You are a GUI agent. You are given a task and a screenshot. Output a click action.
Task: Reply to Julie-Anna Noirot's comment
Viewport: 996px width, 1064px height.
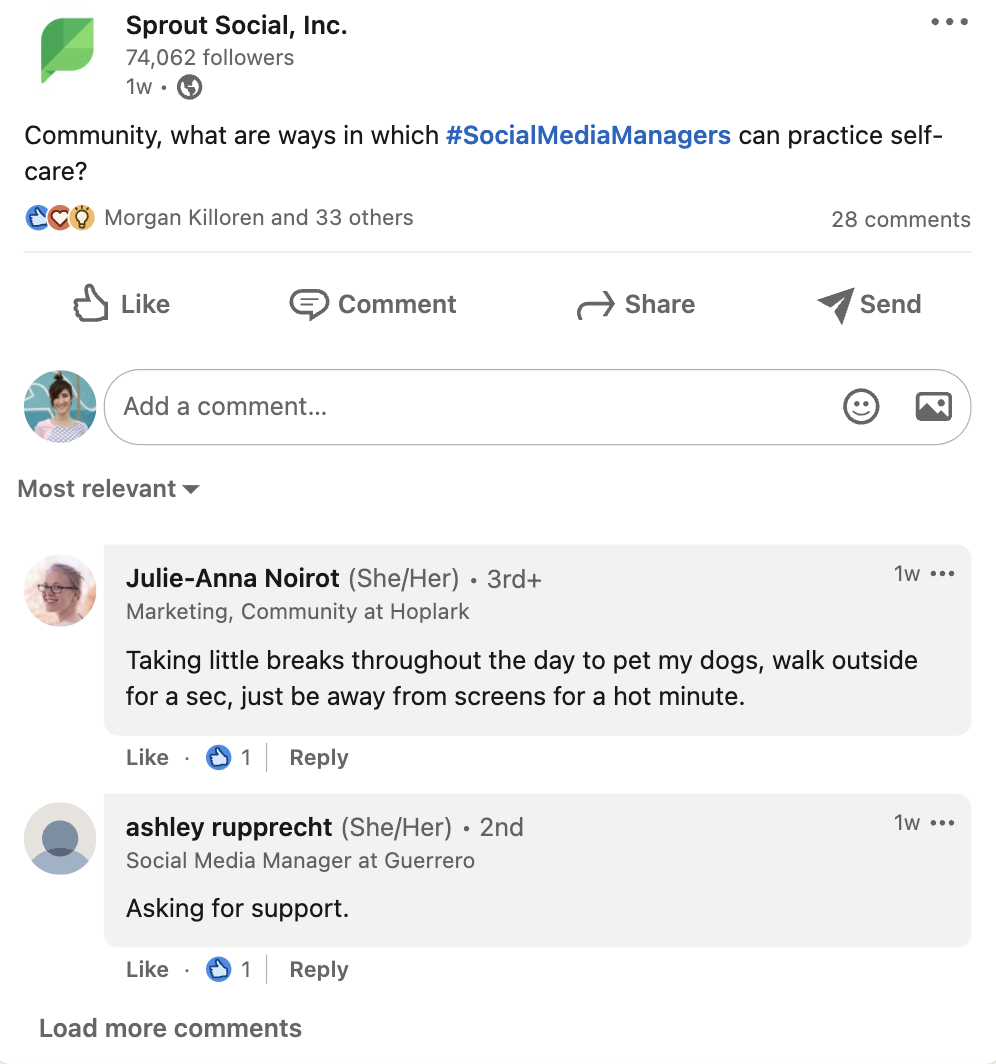(319, 758)
